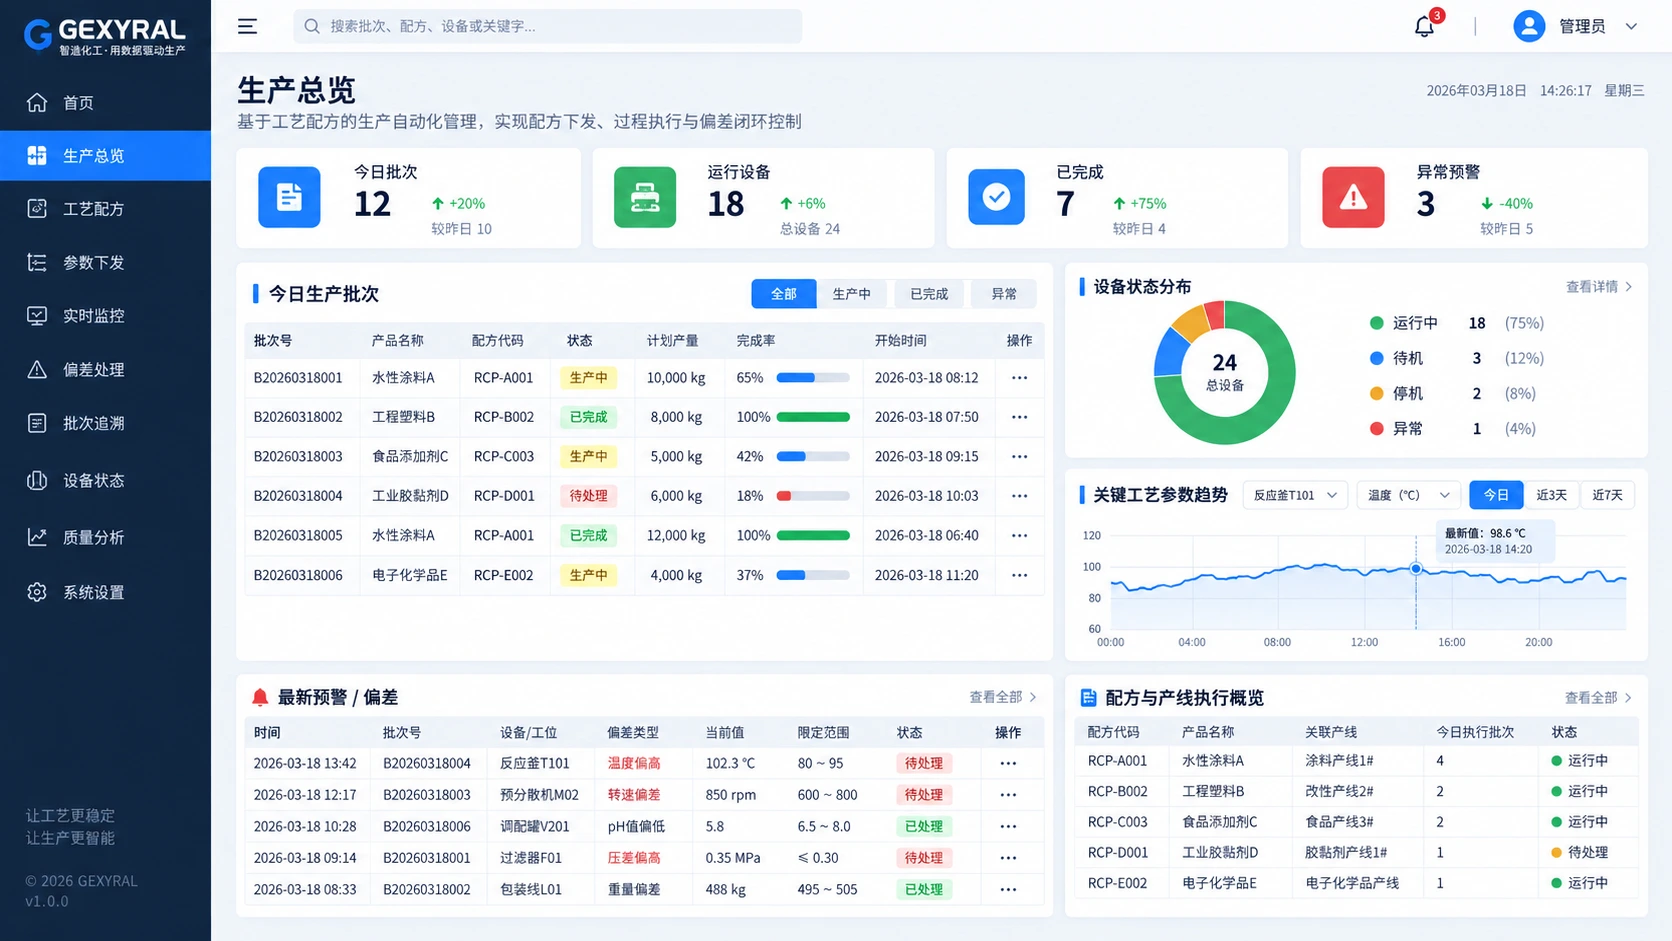Image resolution: width=1672 pixels, height=941 pixels.
Task: Open the 生产总览 sidebar menu item
Action: click(105, 156)
